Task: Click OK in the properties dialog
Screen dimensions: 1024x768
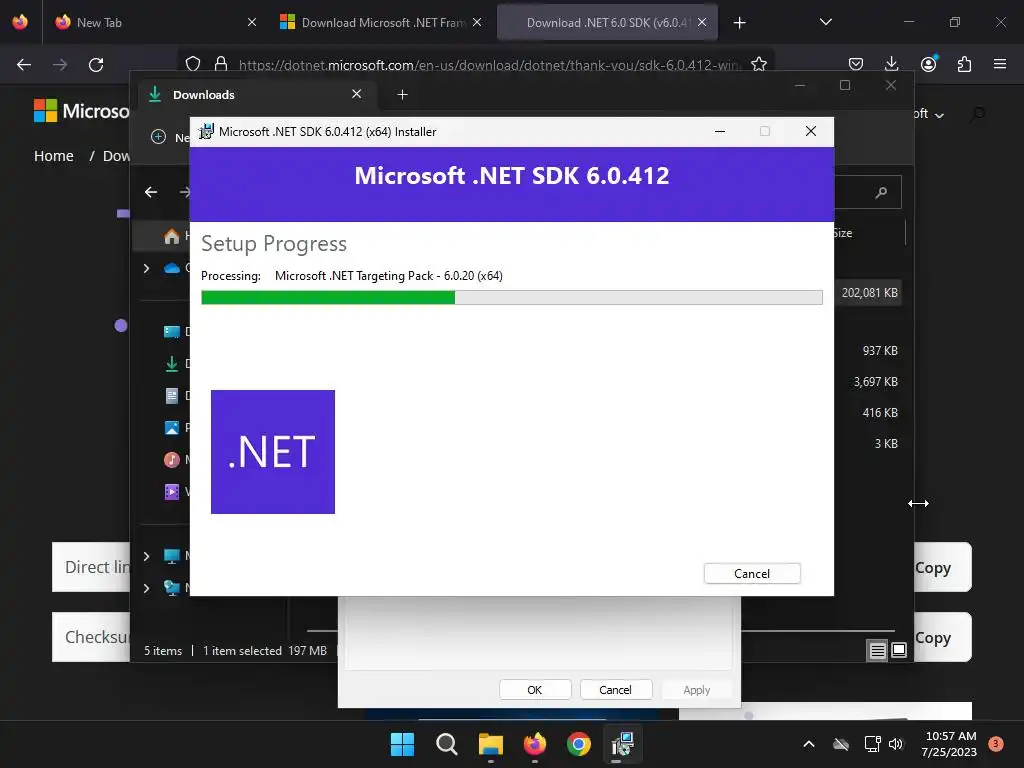Action: [x=535, y=690]
